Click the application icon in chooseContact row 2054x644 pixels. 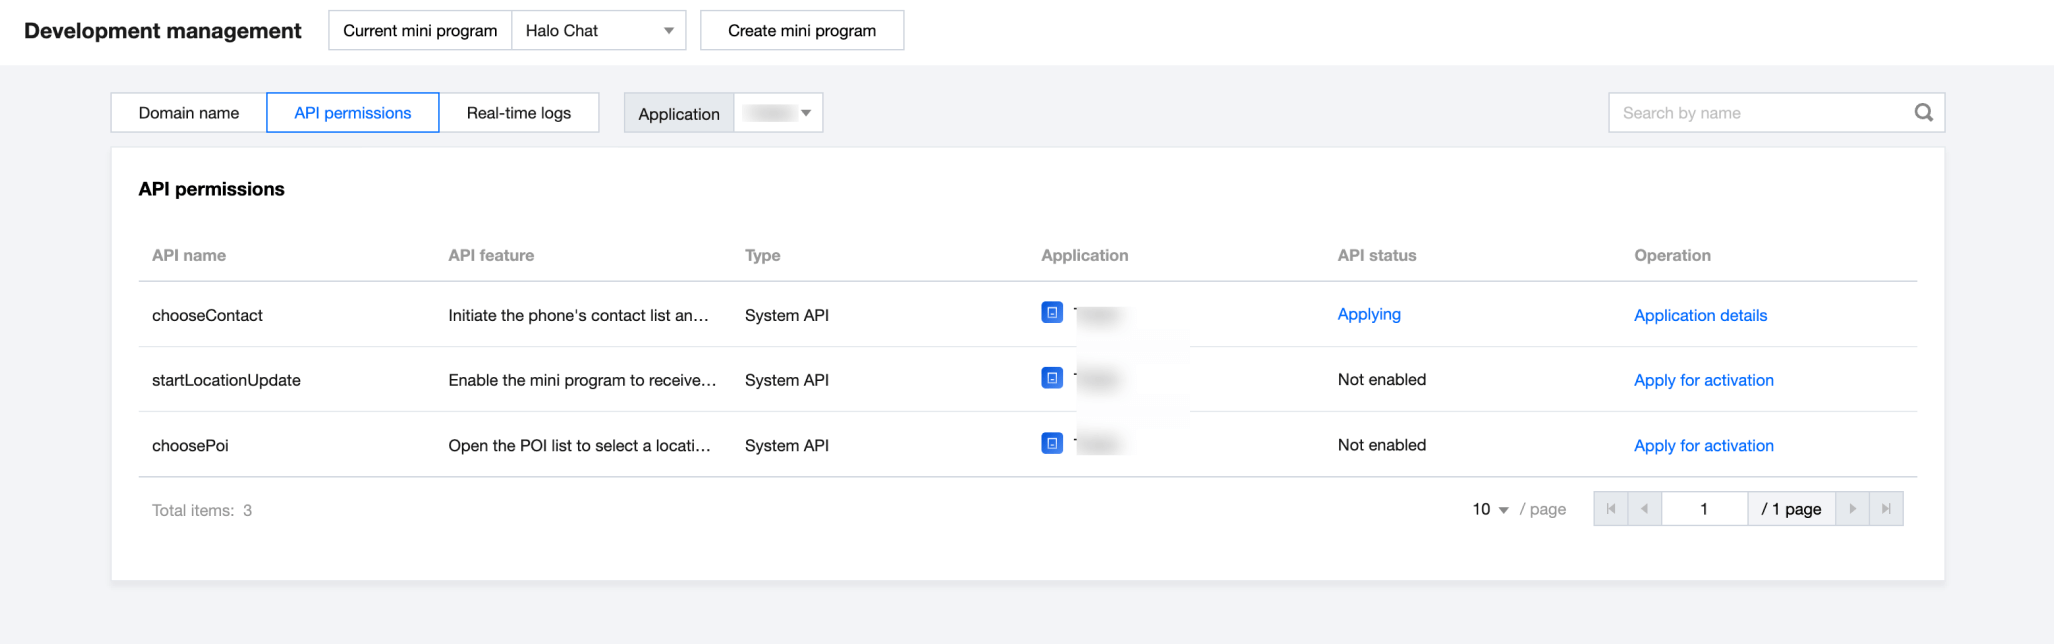pos(1052,313)
